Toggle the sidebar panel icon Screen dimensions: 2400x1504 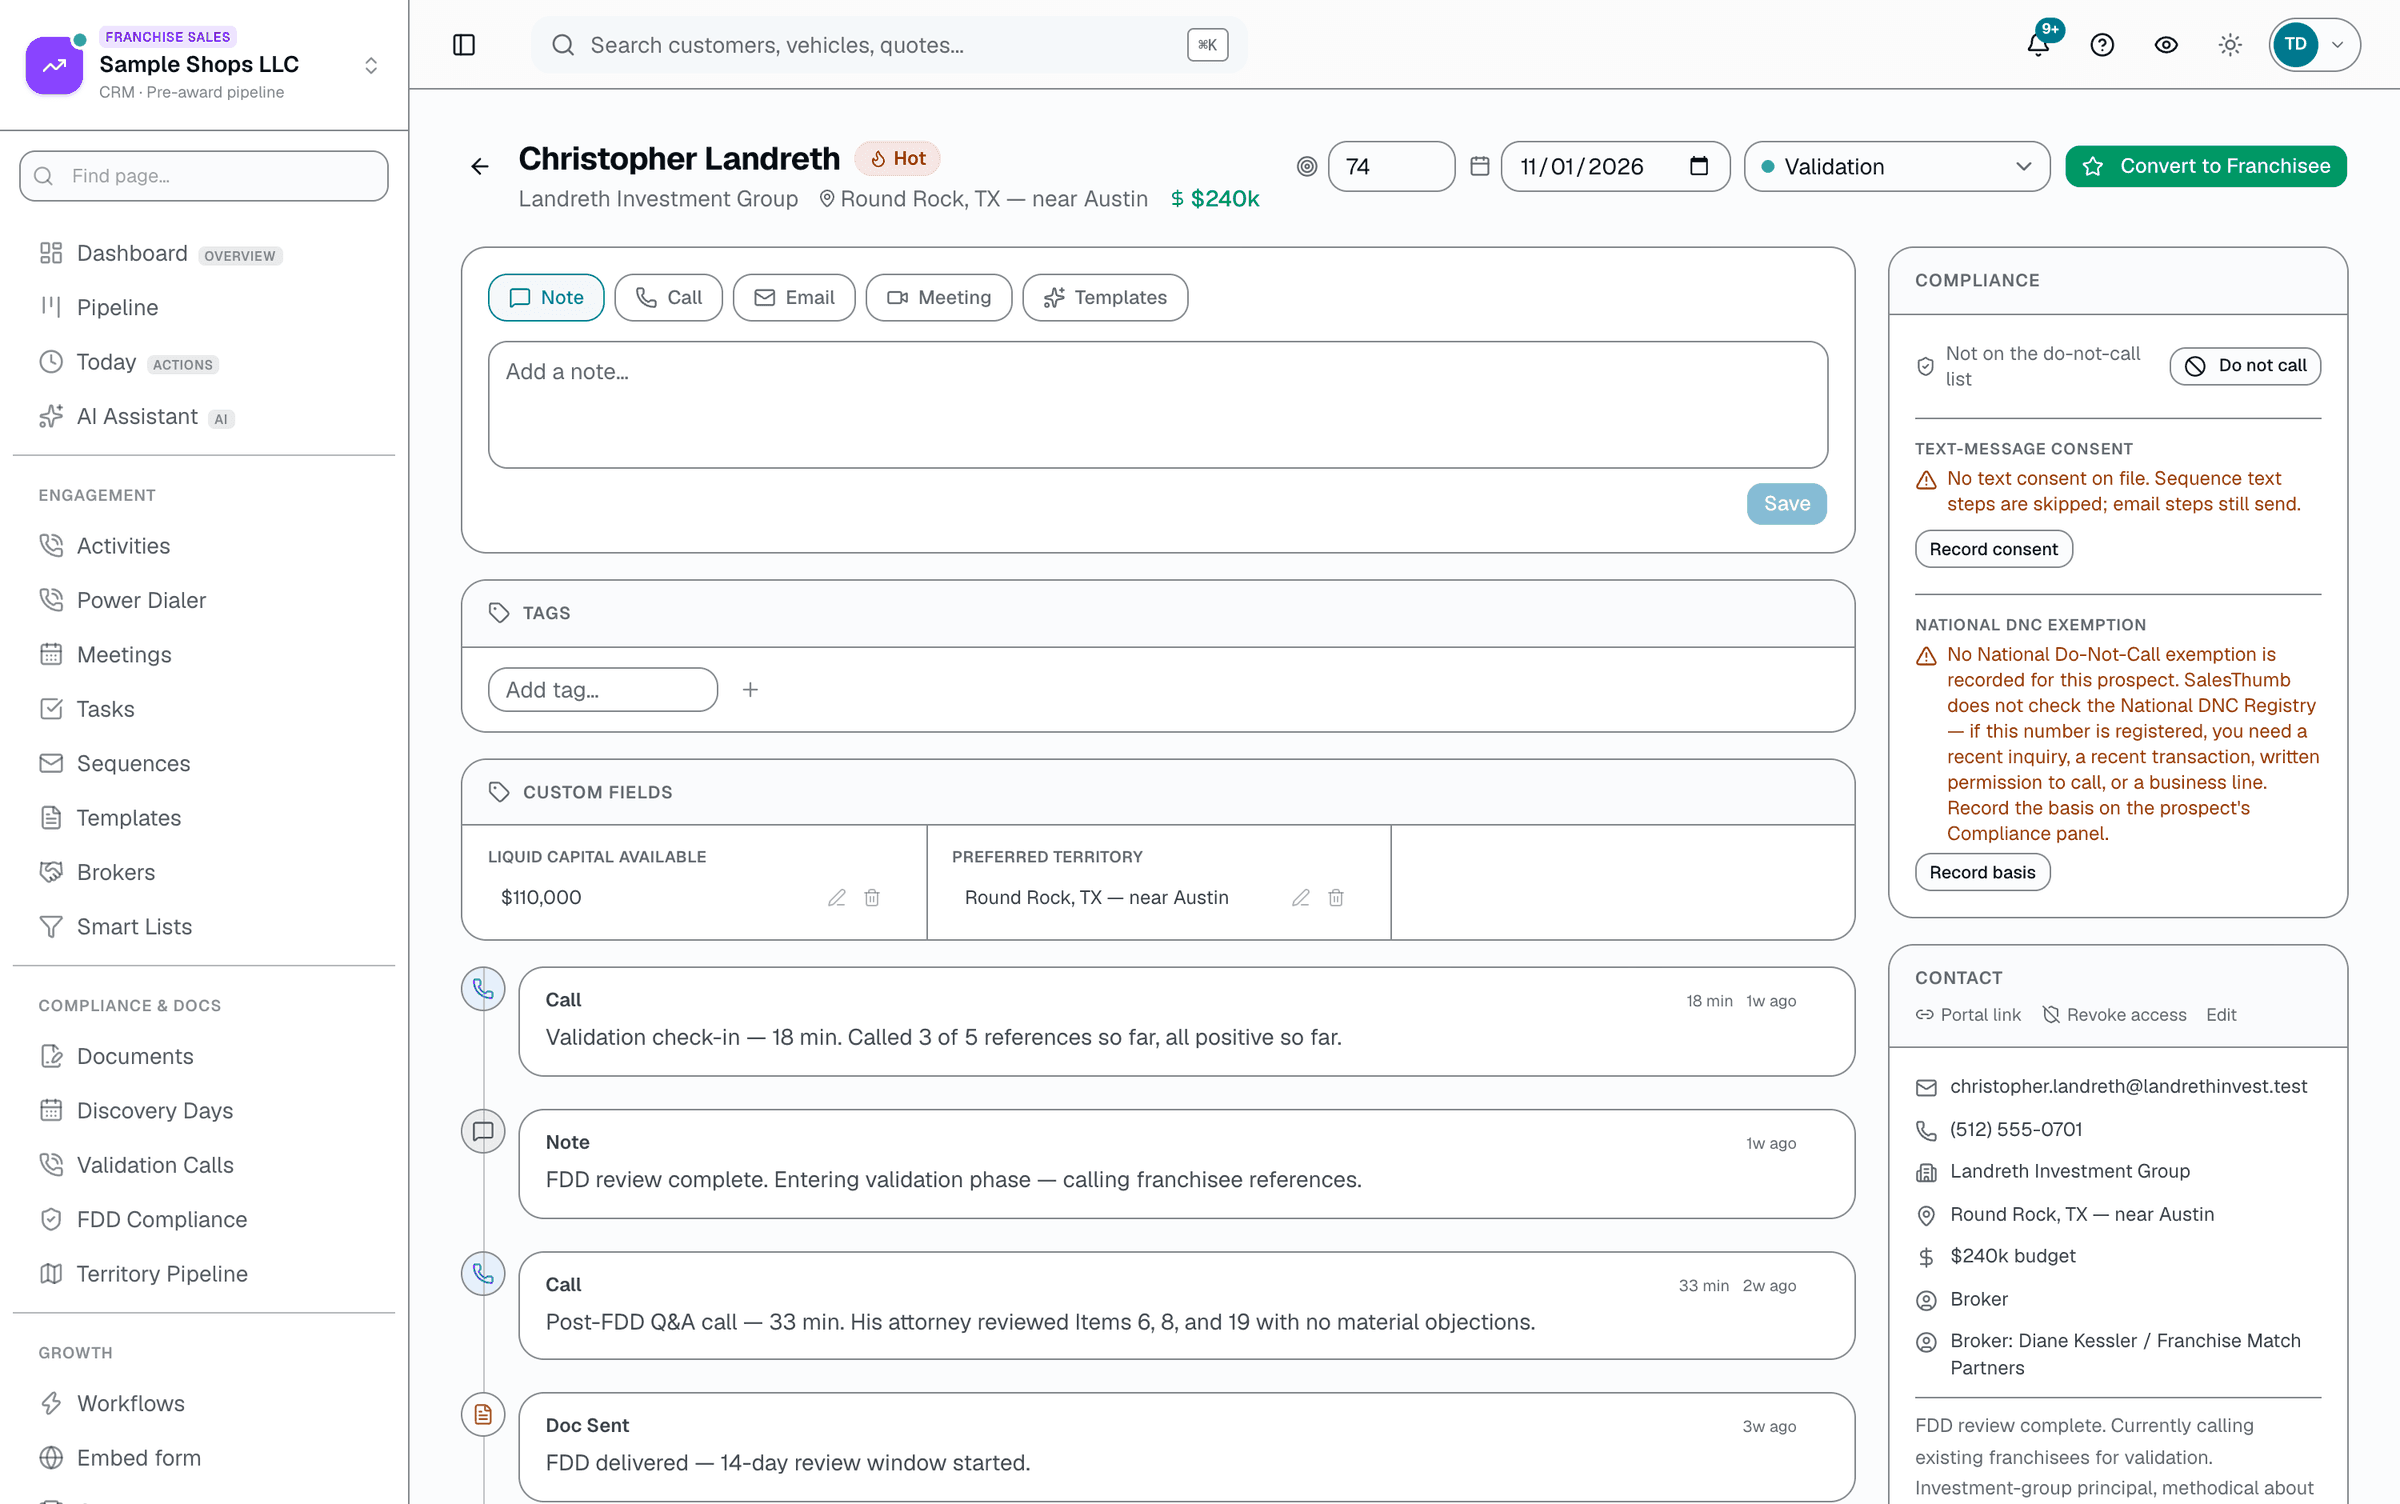tap(464, 45)
